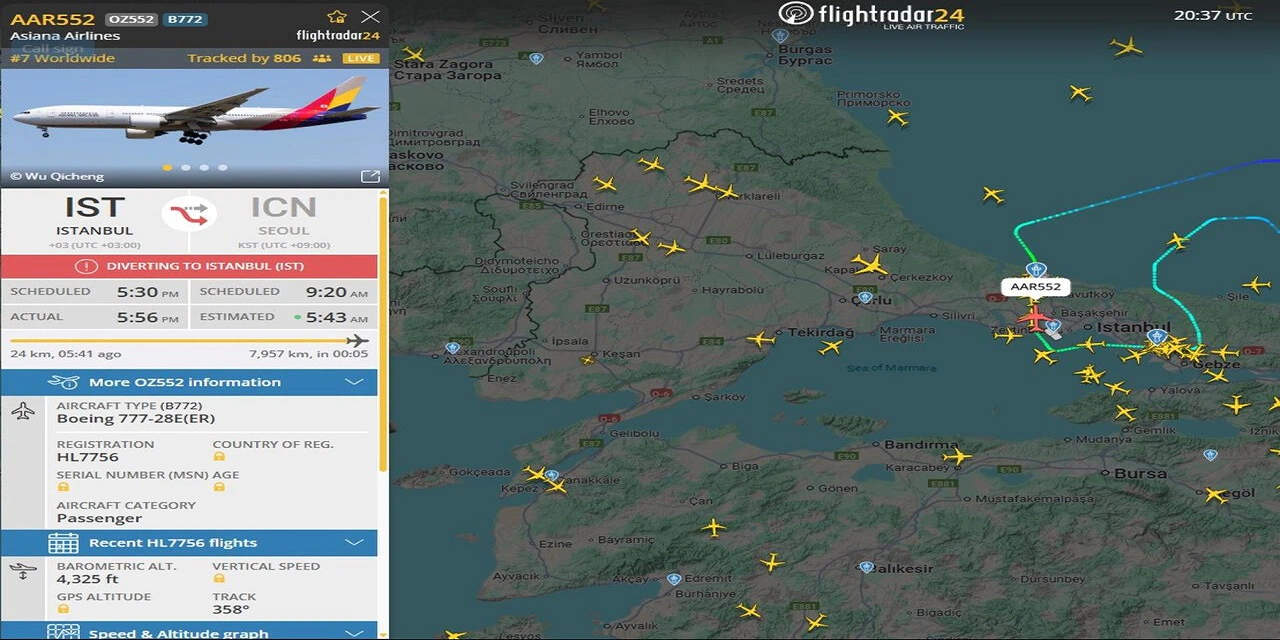Click the estimated arrival time 5:43 AM
Screen dimensions: 1280x640
click(339, 317)
